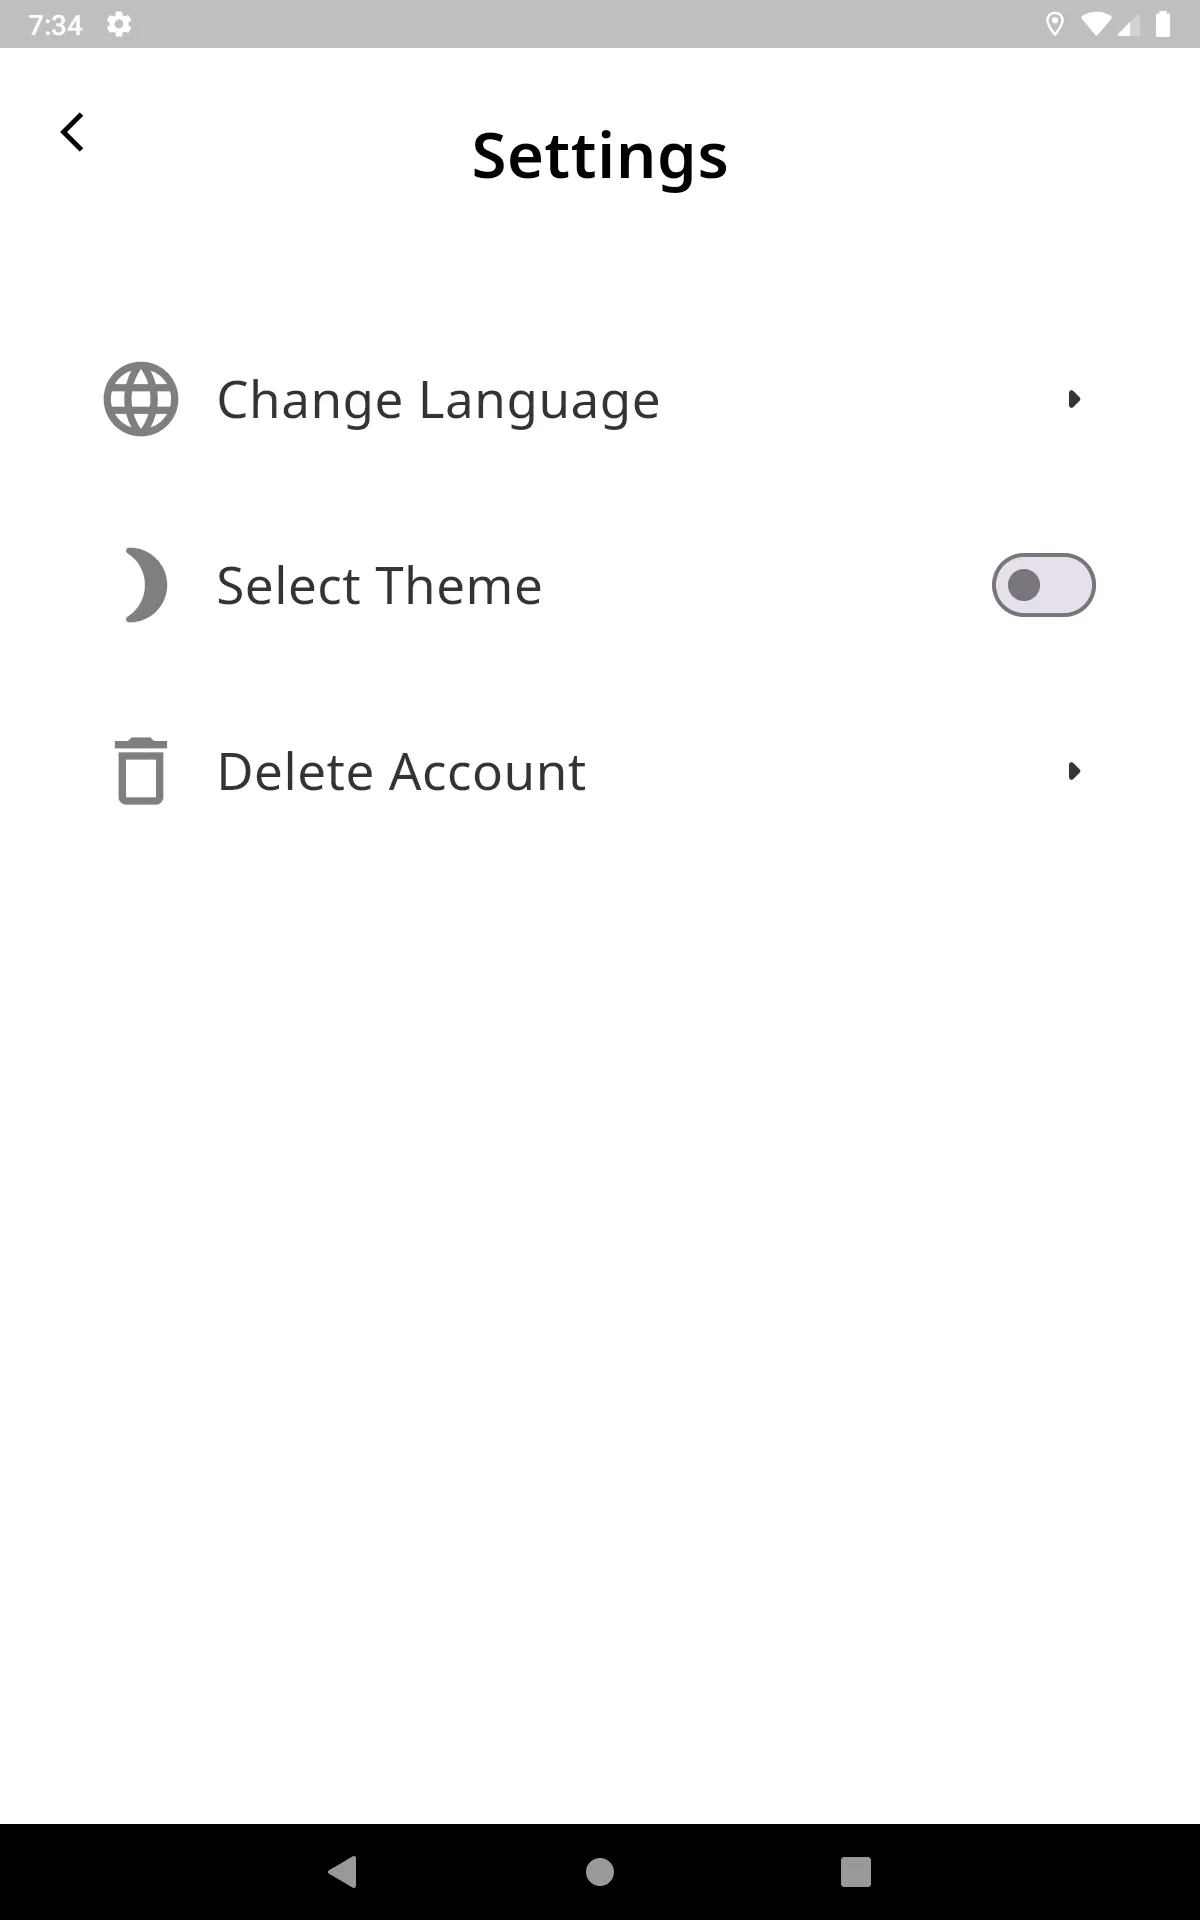
Task: Tap the cellular signal strength icon
Action: (x=1129, y=24)
